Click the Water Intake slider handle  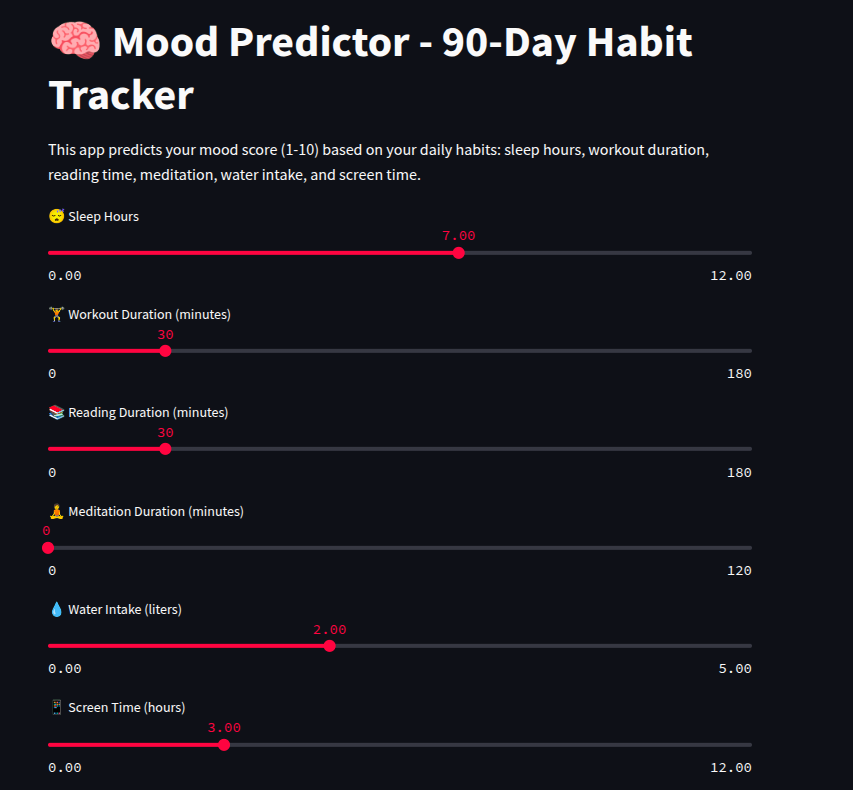click(329, 646)
